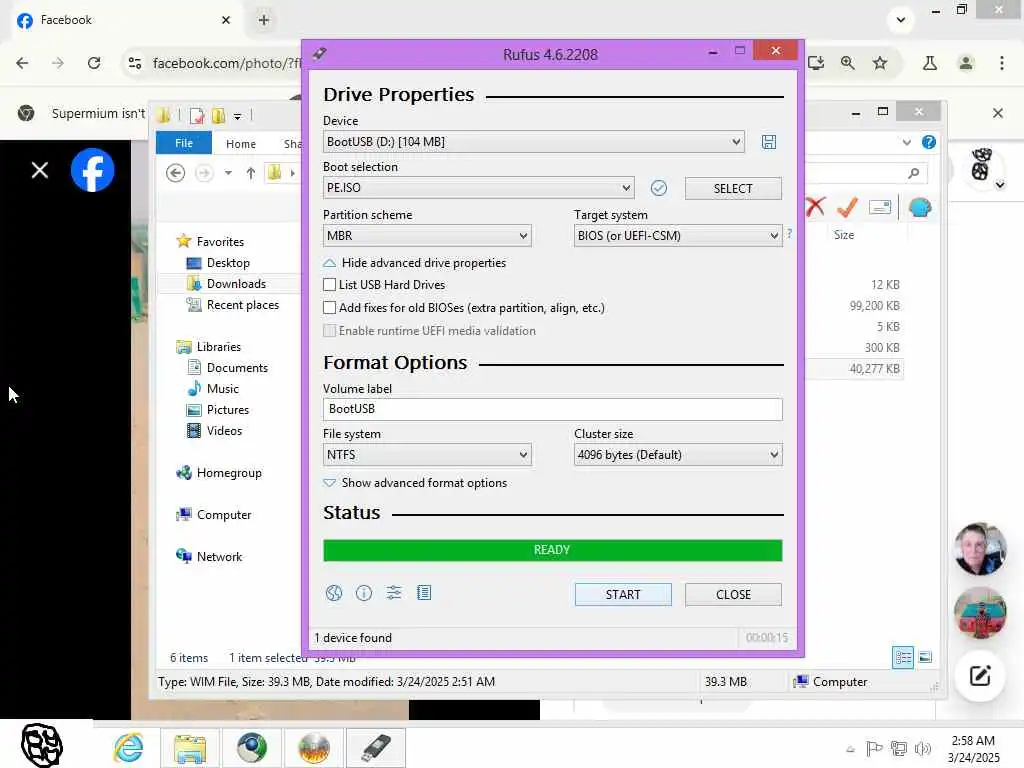1024x768 pixels.
Task: Open the compose message pencil icon
Action: (x=980, y=675)
